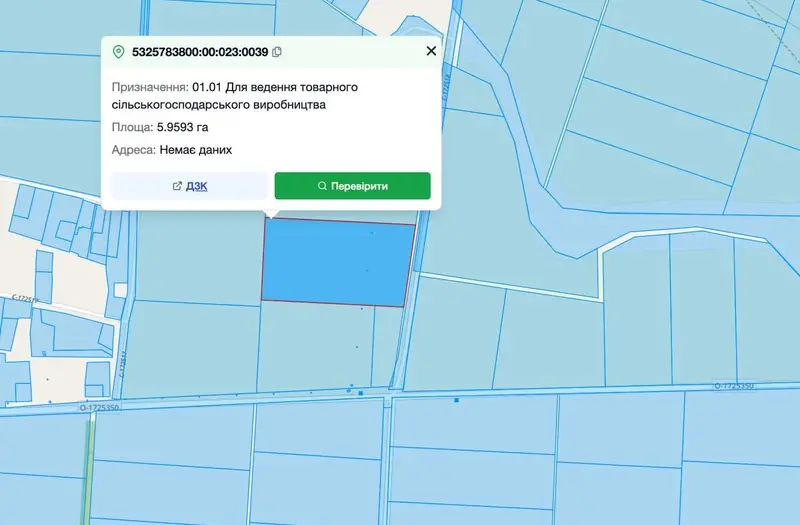800x525 pixels.
Task: Select the green strip parcel at bottom-left
Action: point(89,469)
